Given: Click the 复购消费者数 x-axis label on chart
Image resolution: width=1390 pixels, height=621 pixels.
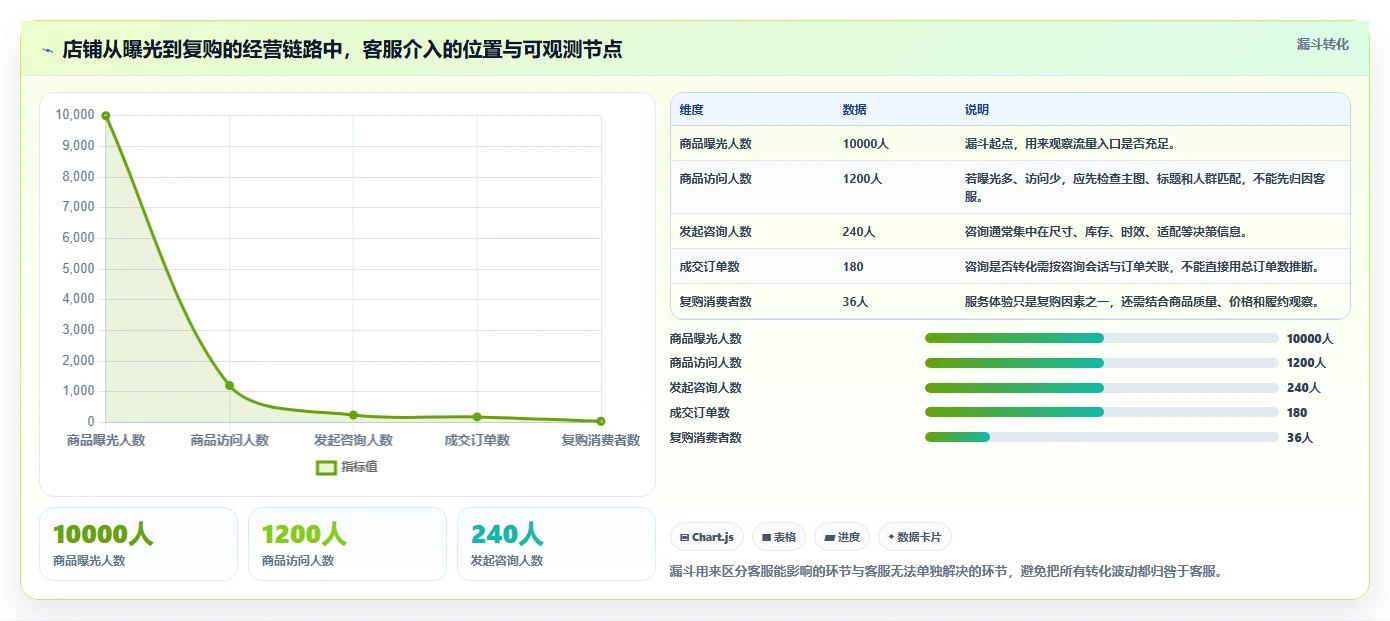Looking at the screenshot, I should click(601, 440).
